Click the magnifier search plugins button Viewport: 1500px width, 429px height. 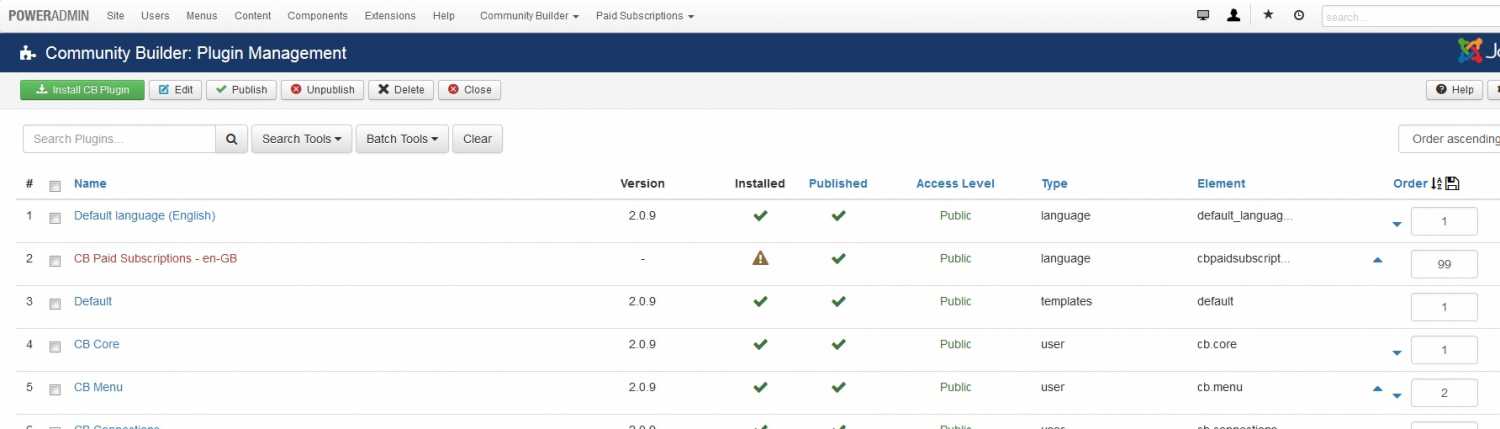point(231,139)
